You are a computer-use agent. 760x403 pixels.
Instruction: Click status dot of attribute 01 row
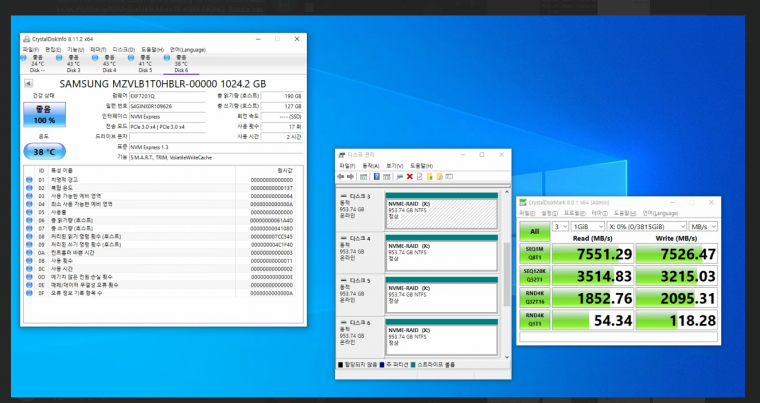[29, 180]
